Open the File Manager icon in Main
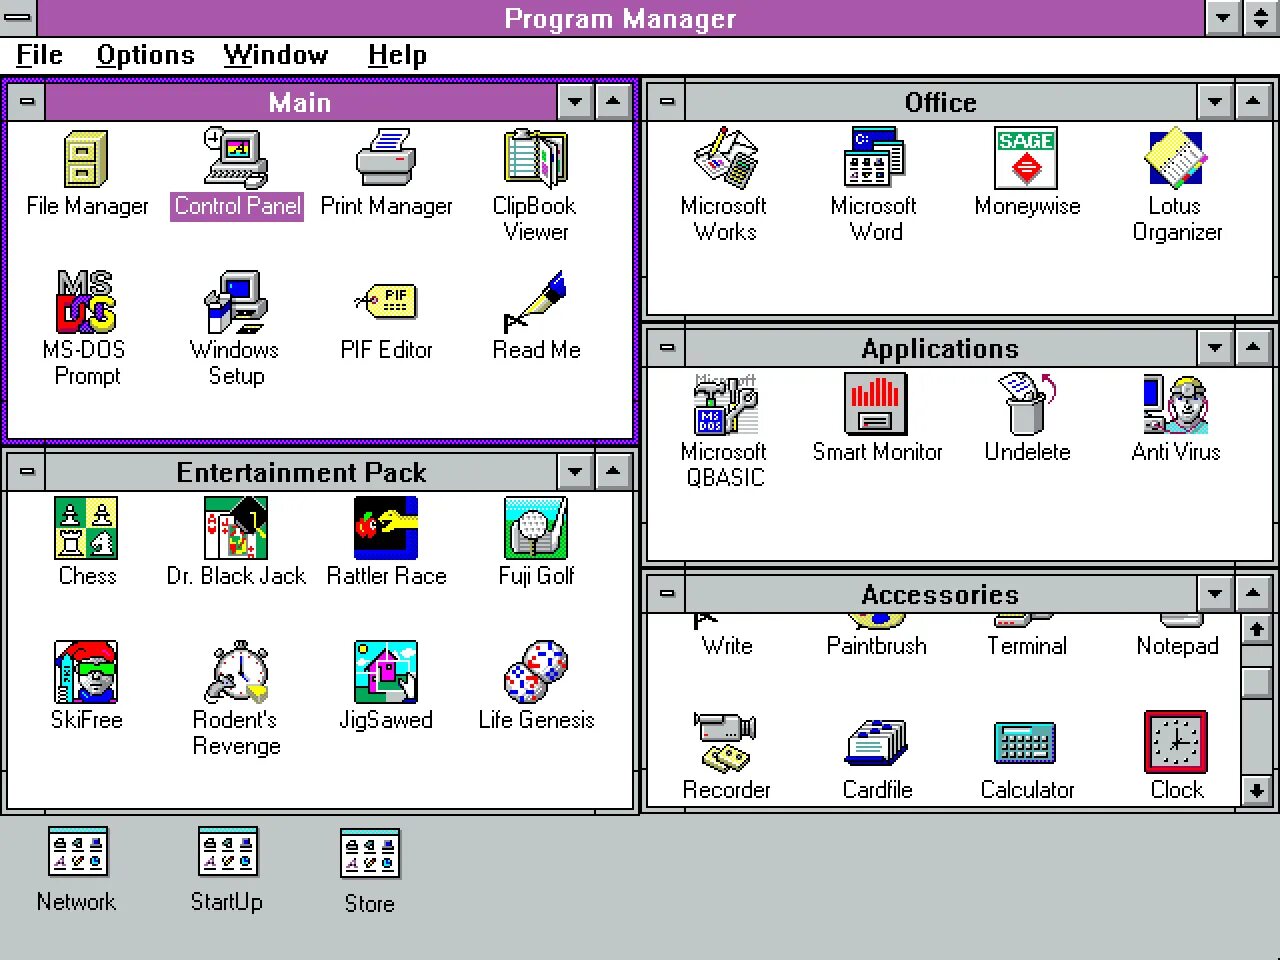The width and height of the screenshot is (1280, 960). click(x=86, y=159)
